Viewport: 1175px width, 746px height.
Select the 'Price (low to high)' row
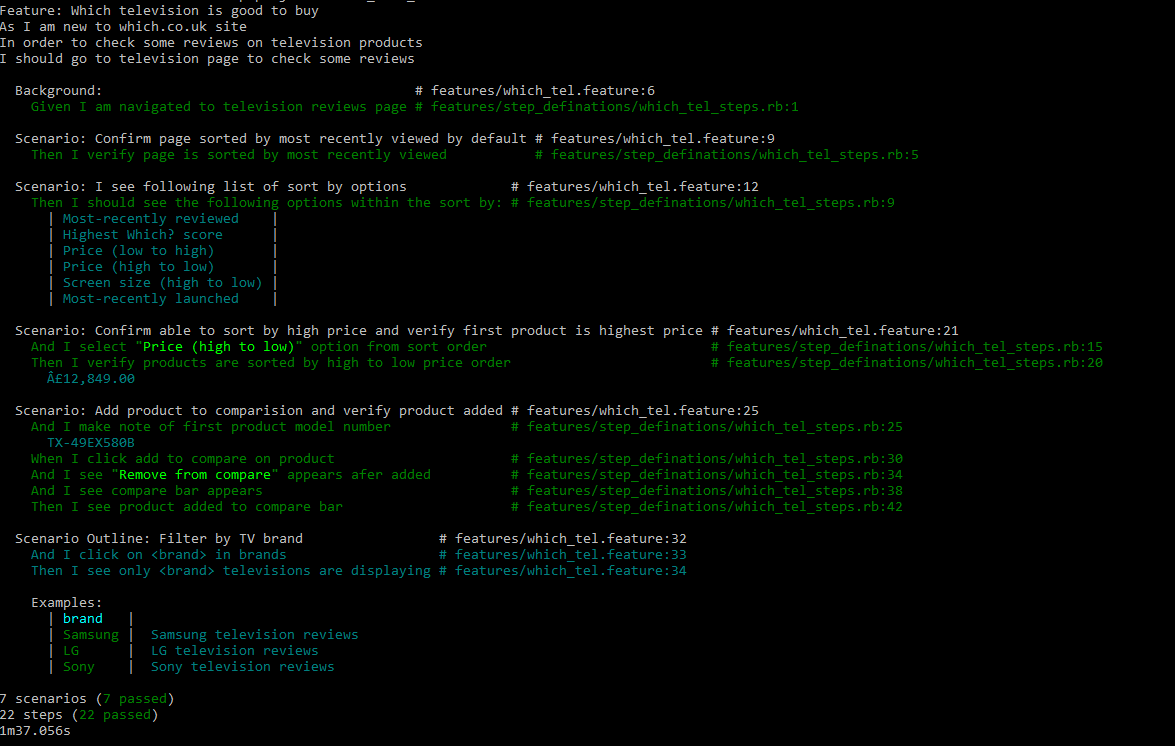[139, 250]
